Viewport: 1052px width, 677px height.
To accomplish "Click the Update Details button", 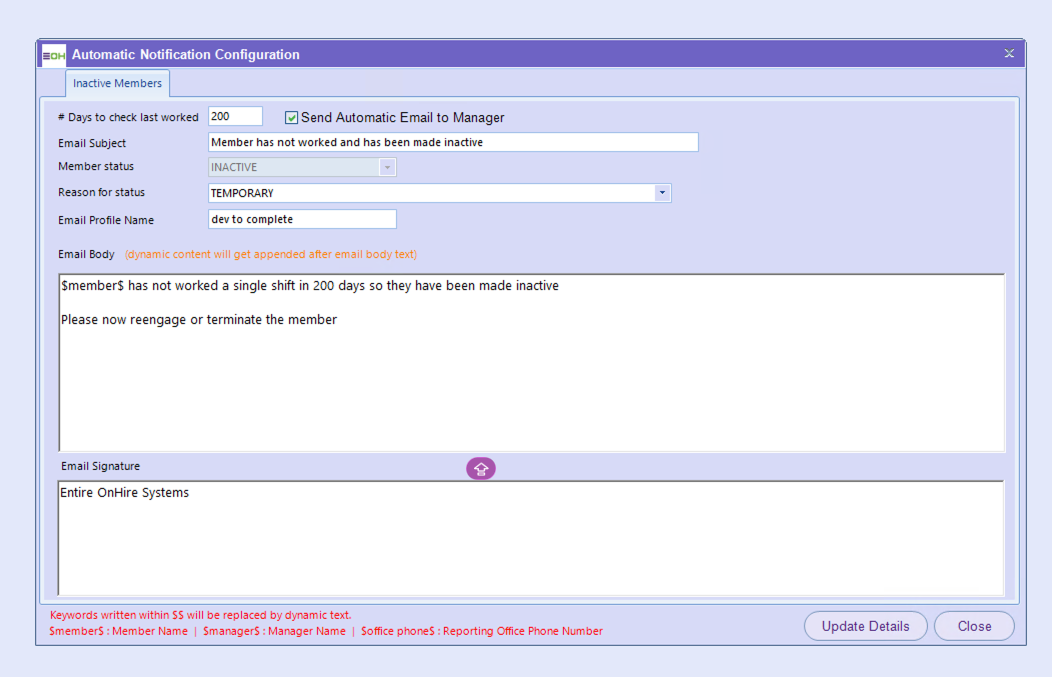I will [x=865, y=626].
